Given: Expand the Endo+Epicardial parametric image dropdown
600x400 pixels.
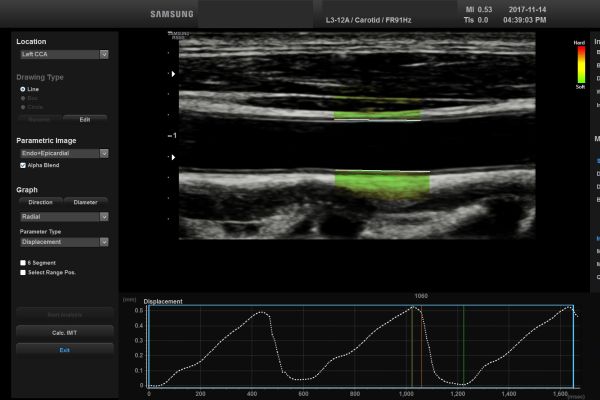Looking at the screenshot, I should tap(64, 154).
